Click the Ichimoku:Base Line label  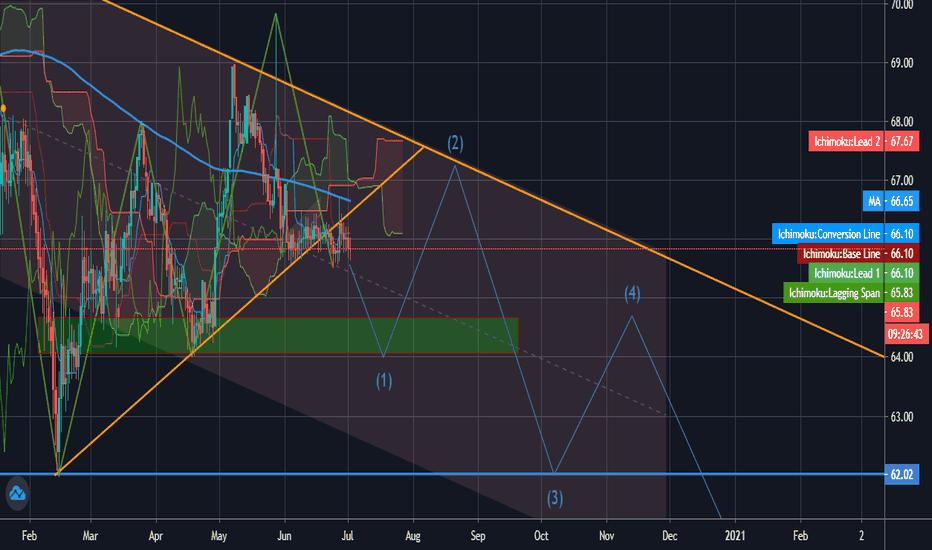[858, 254]
